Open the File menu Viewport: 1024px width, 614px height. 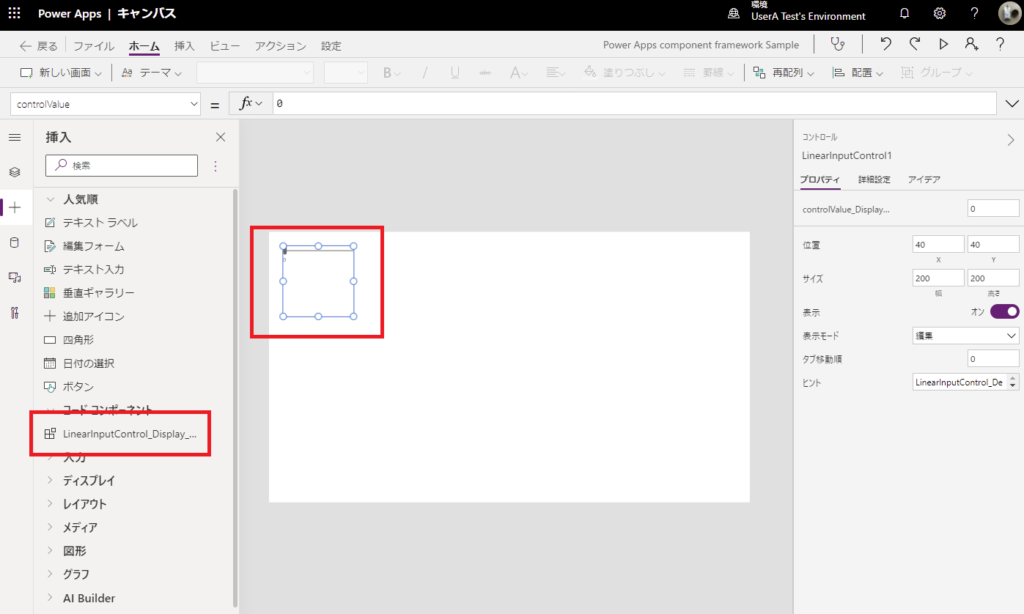pyautogui.click(x=93, y=46)
